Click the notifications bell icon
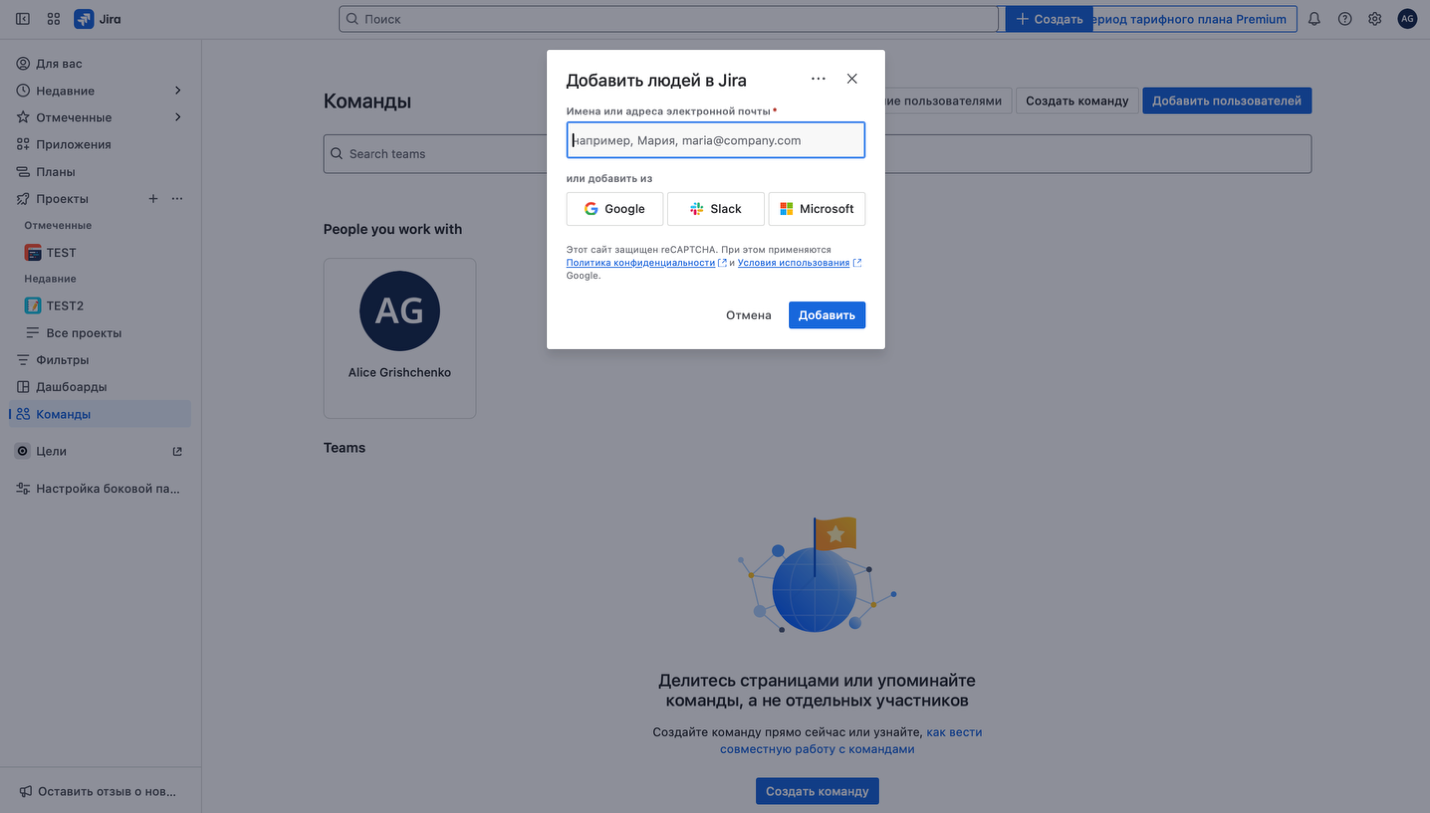The width and height of the screenshot is (1430, 813). click(1314, 19)
